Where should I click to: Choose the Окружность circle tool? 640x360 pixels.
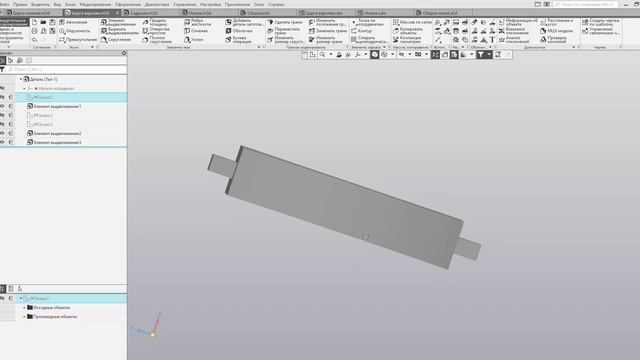pyautogui.click(x=74, y=31)
